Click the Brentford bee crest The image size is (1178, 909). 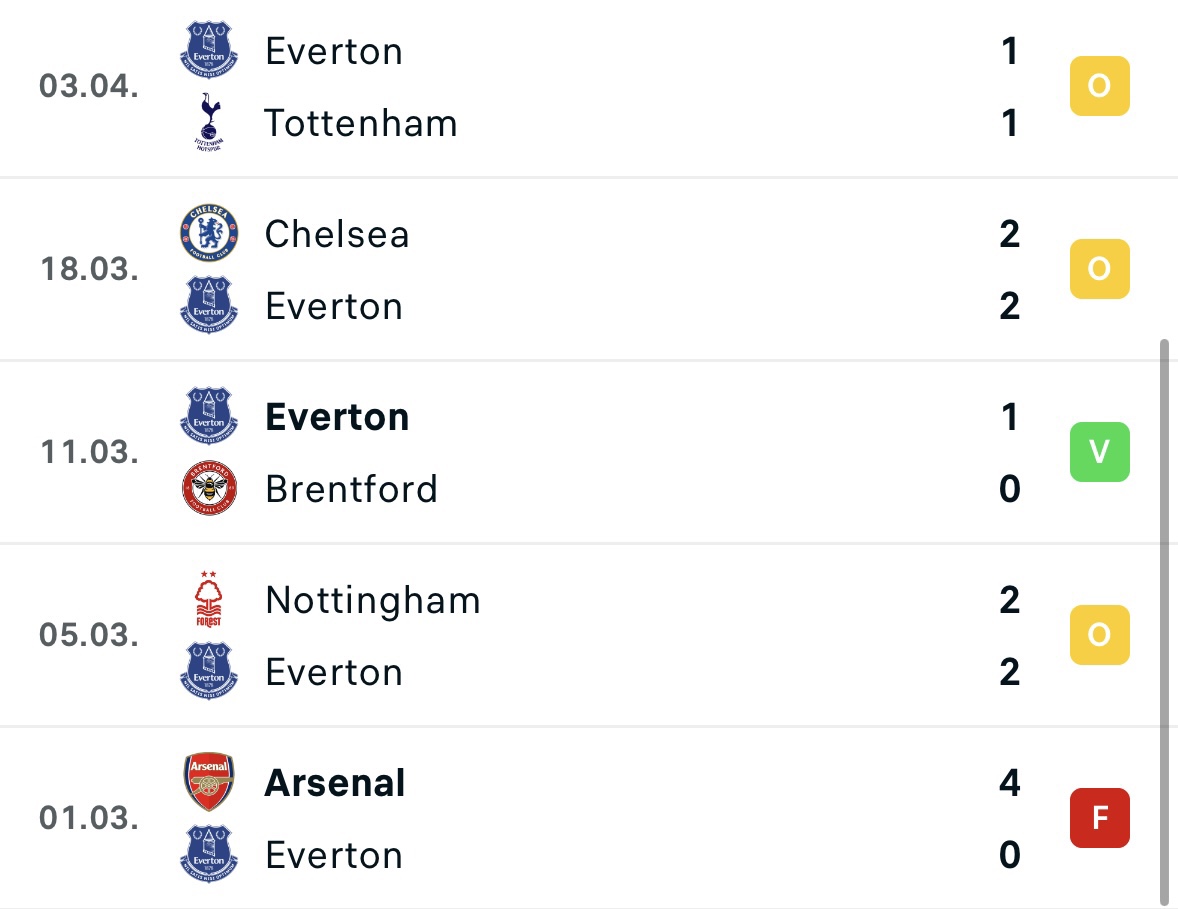pyautogui.click(x=210, y=488)
